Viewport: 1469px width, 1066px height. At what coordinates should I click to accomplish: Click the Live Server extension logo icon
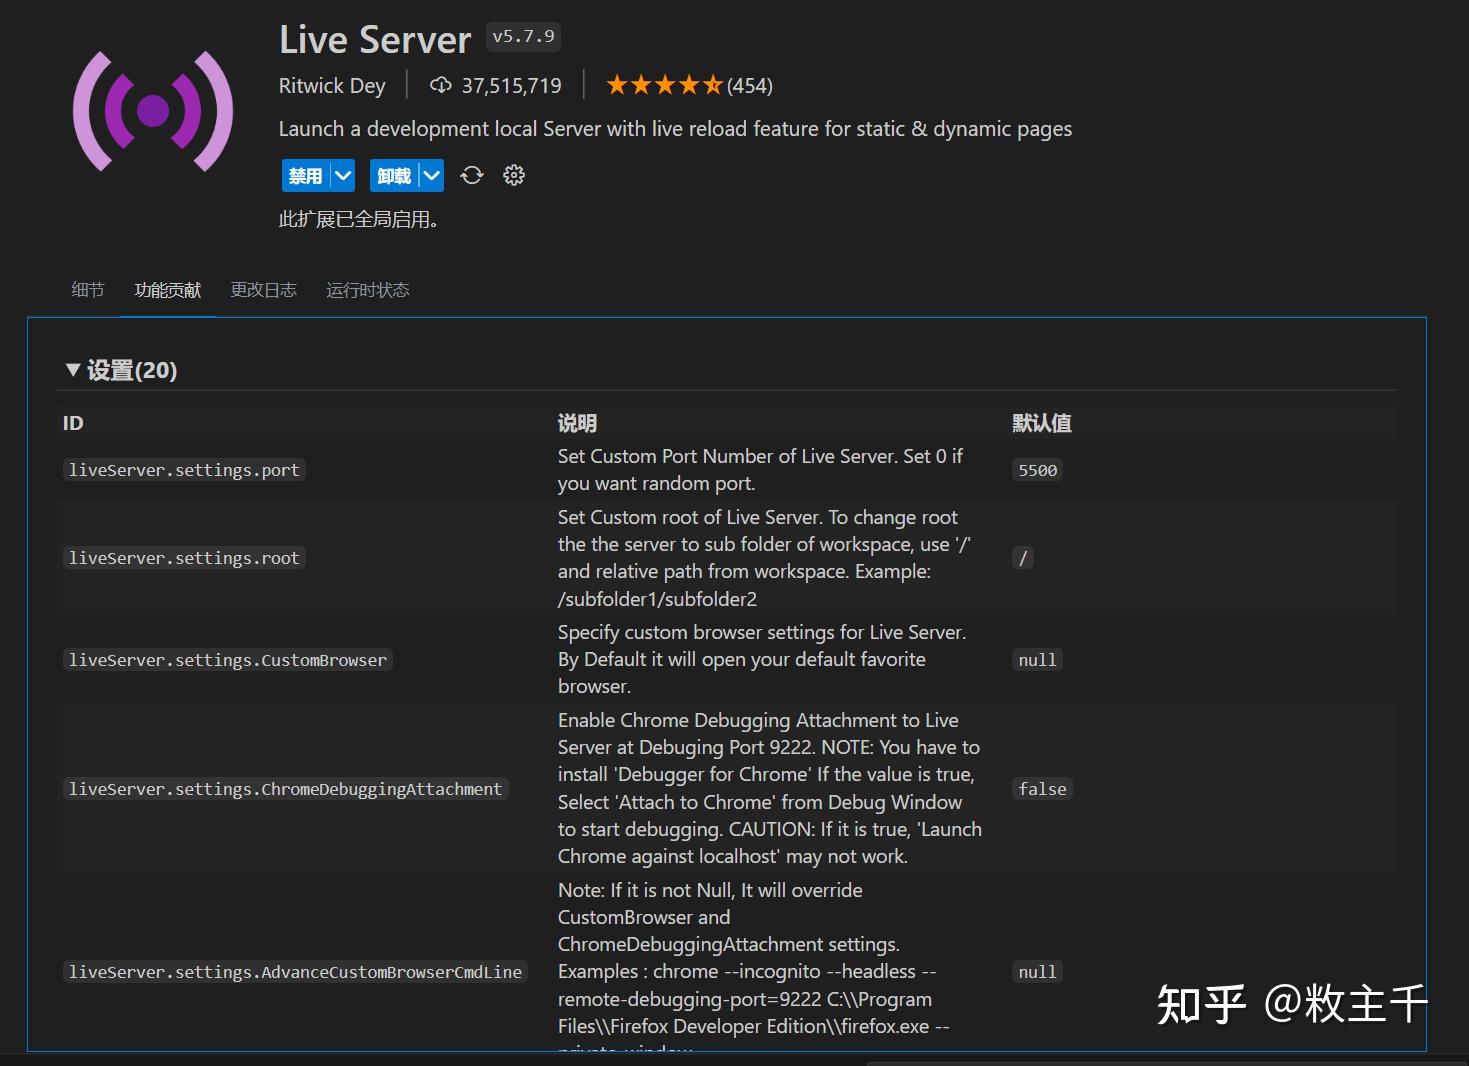153,111
